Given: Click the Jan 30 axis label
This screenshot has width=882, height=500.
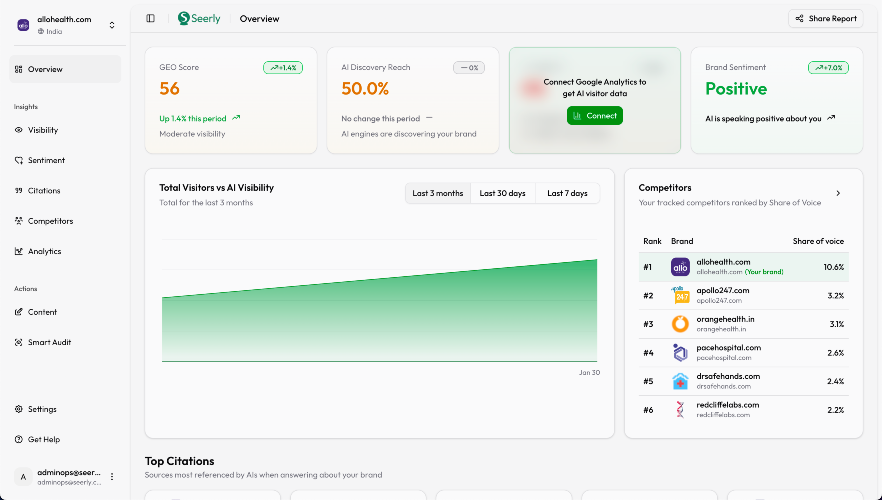Looking at the screenshot, I should [x=590, y=372].
